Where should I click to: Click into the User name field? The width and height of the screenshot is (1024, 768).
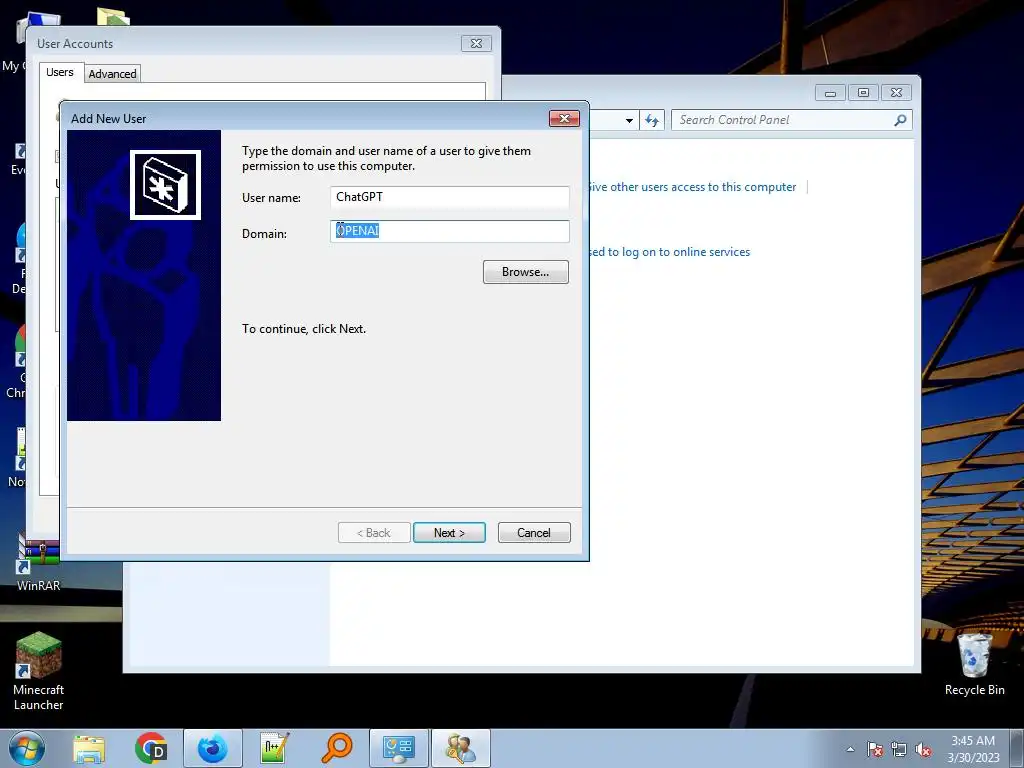pos(449,197)
